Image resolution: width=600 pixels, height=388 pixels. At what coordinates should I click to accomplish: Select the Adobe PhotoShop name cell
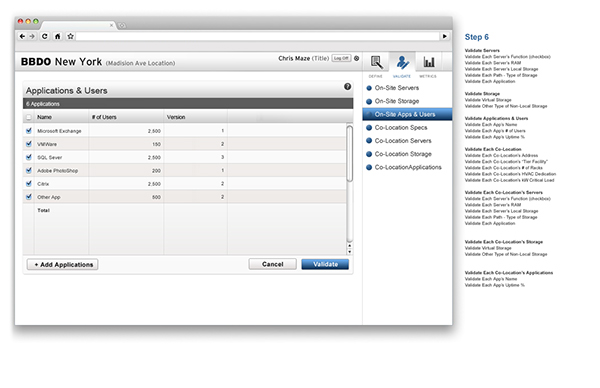coord(57,171)
